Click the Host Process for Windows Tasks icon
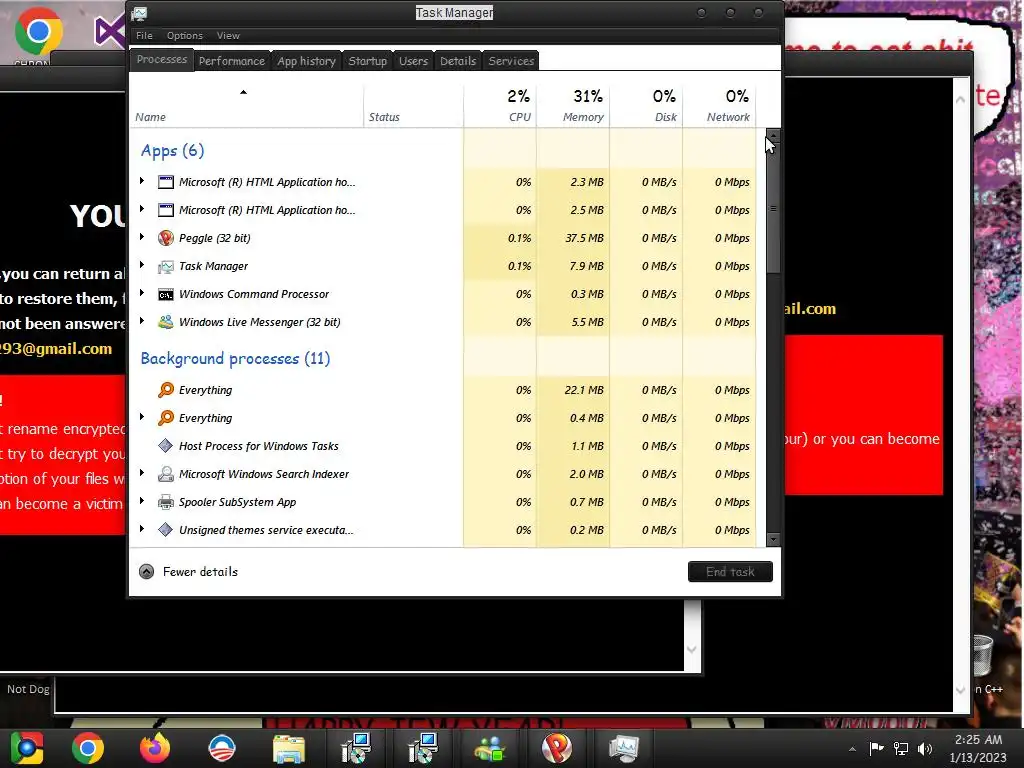This screenshot has width=1024, height=768. coord(166,446)
